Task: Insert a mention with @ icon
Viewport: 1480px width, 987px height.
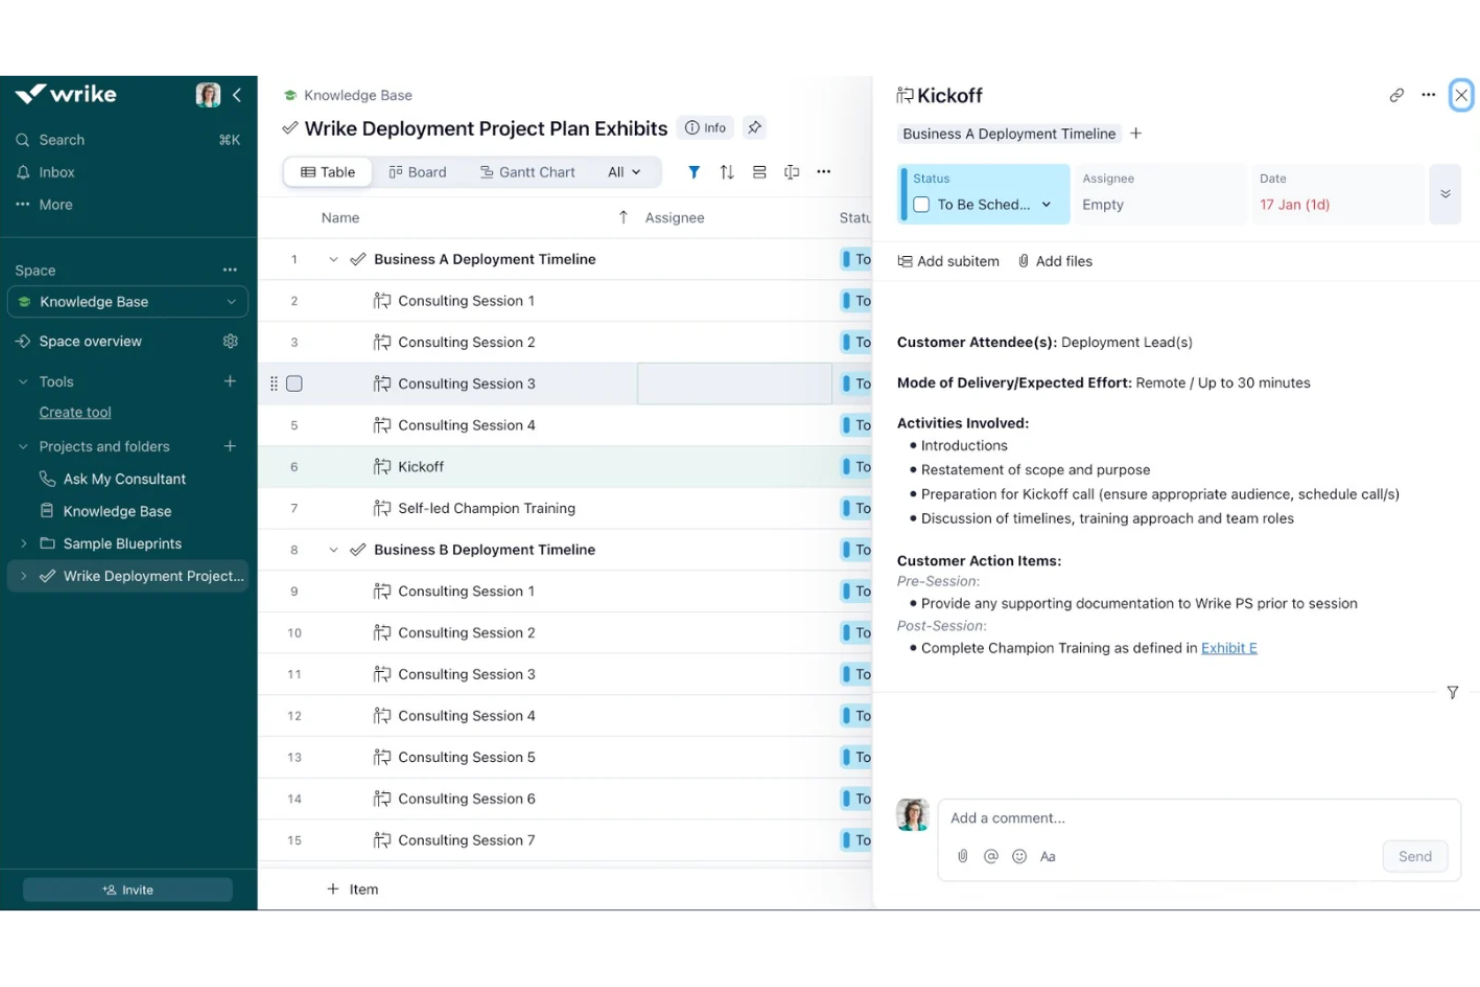Action: click(991, 856)
